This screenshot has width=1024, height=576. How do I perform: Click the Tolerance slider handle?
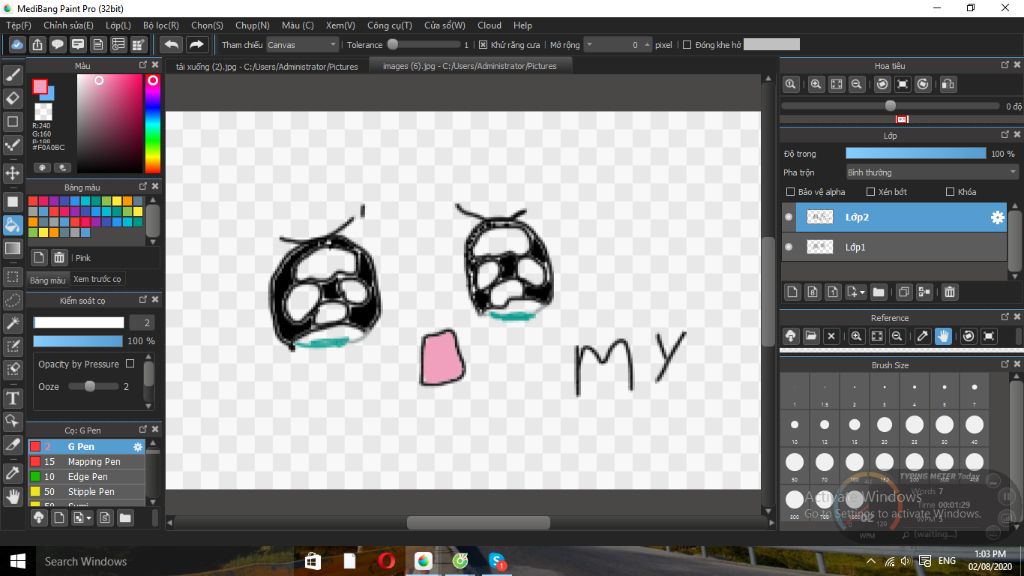pos(392,44)
